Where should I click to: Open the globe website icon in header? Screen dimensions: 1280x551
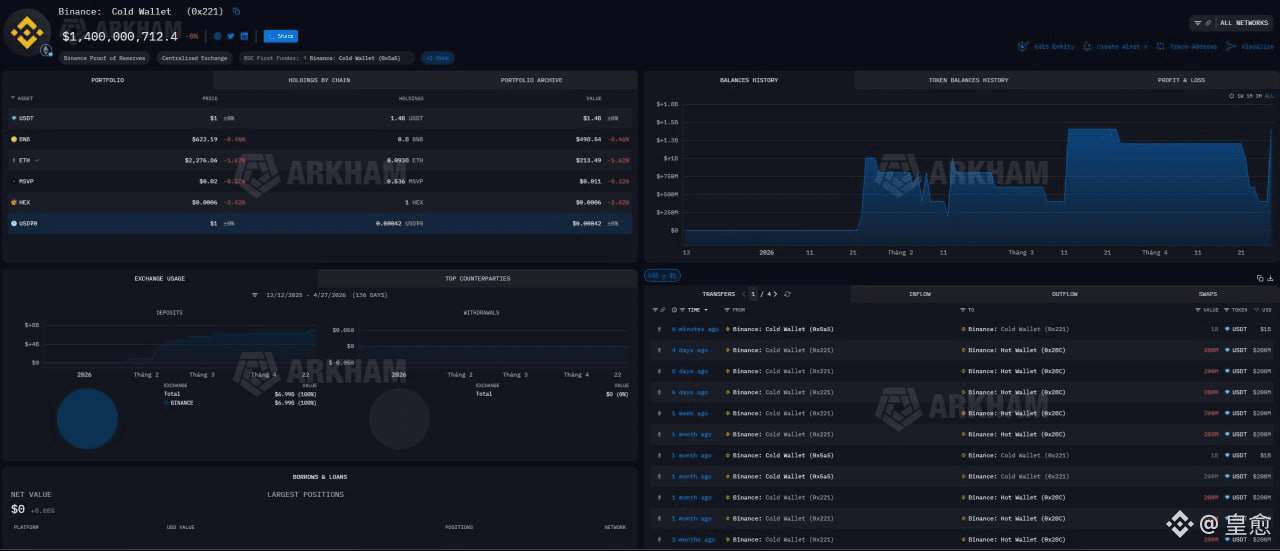click(218, 36)
